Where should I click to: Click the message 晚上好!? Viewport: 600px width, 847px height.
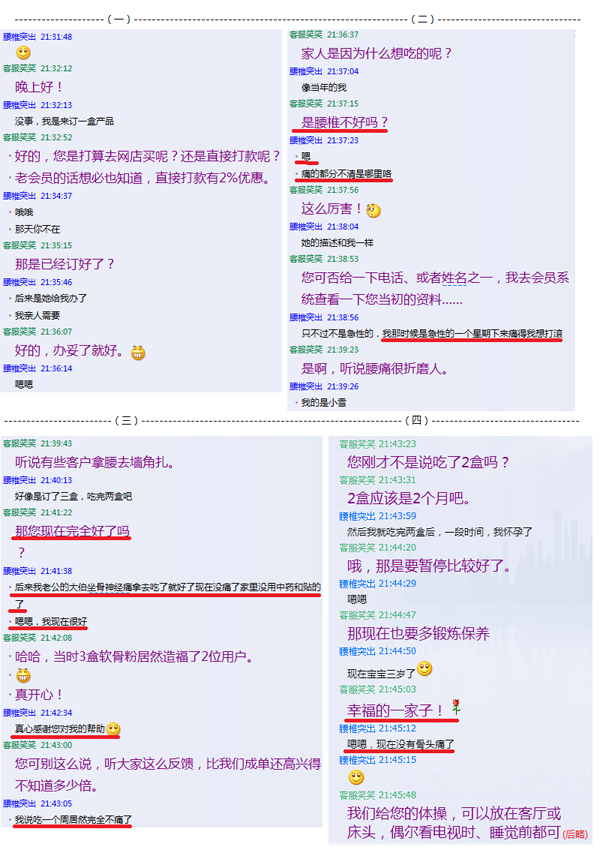tap(39, 87)
